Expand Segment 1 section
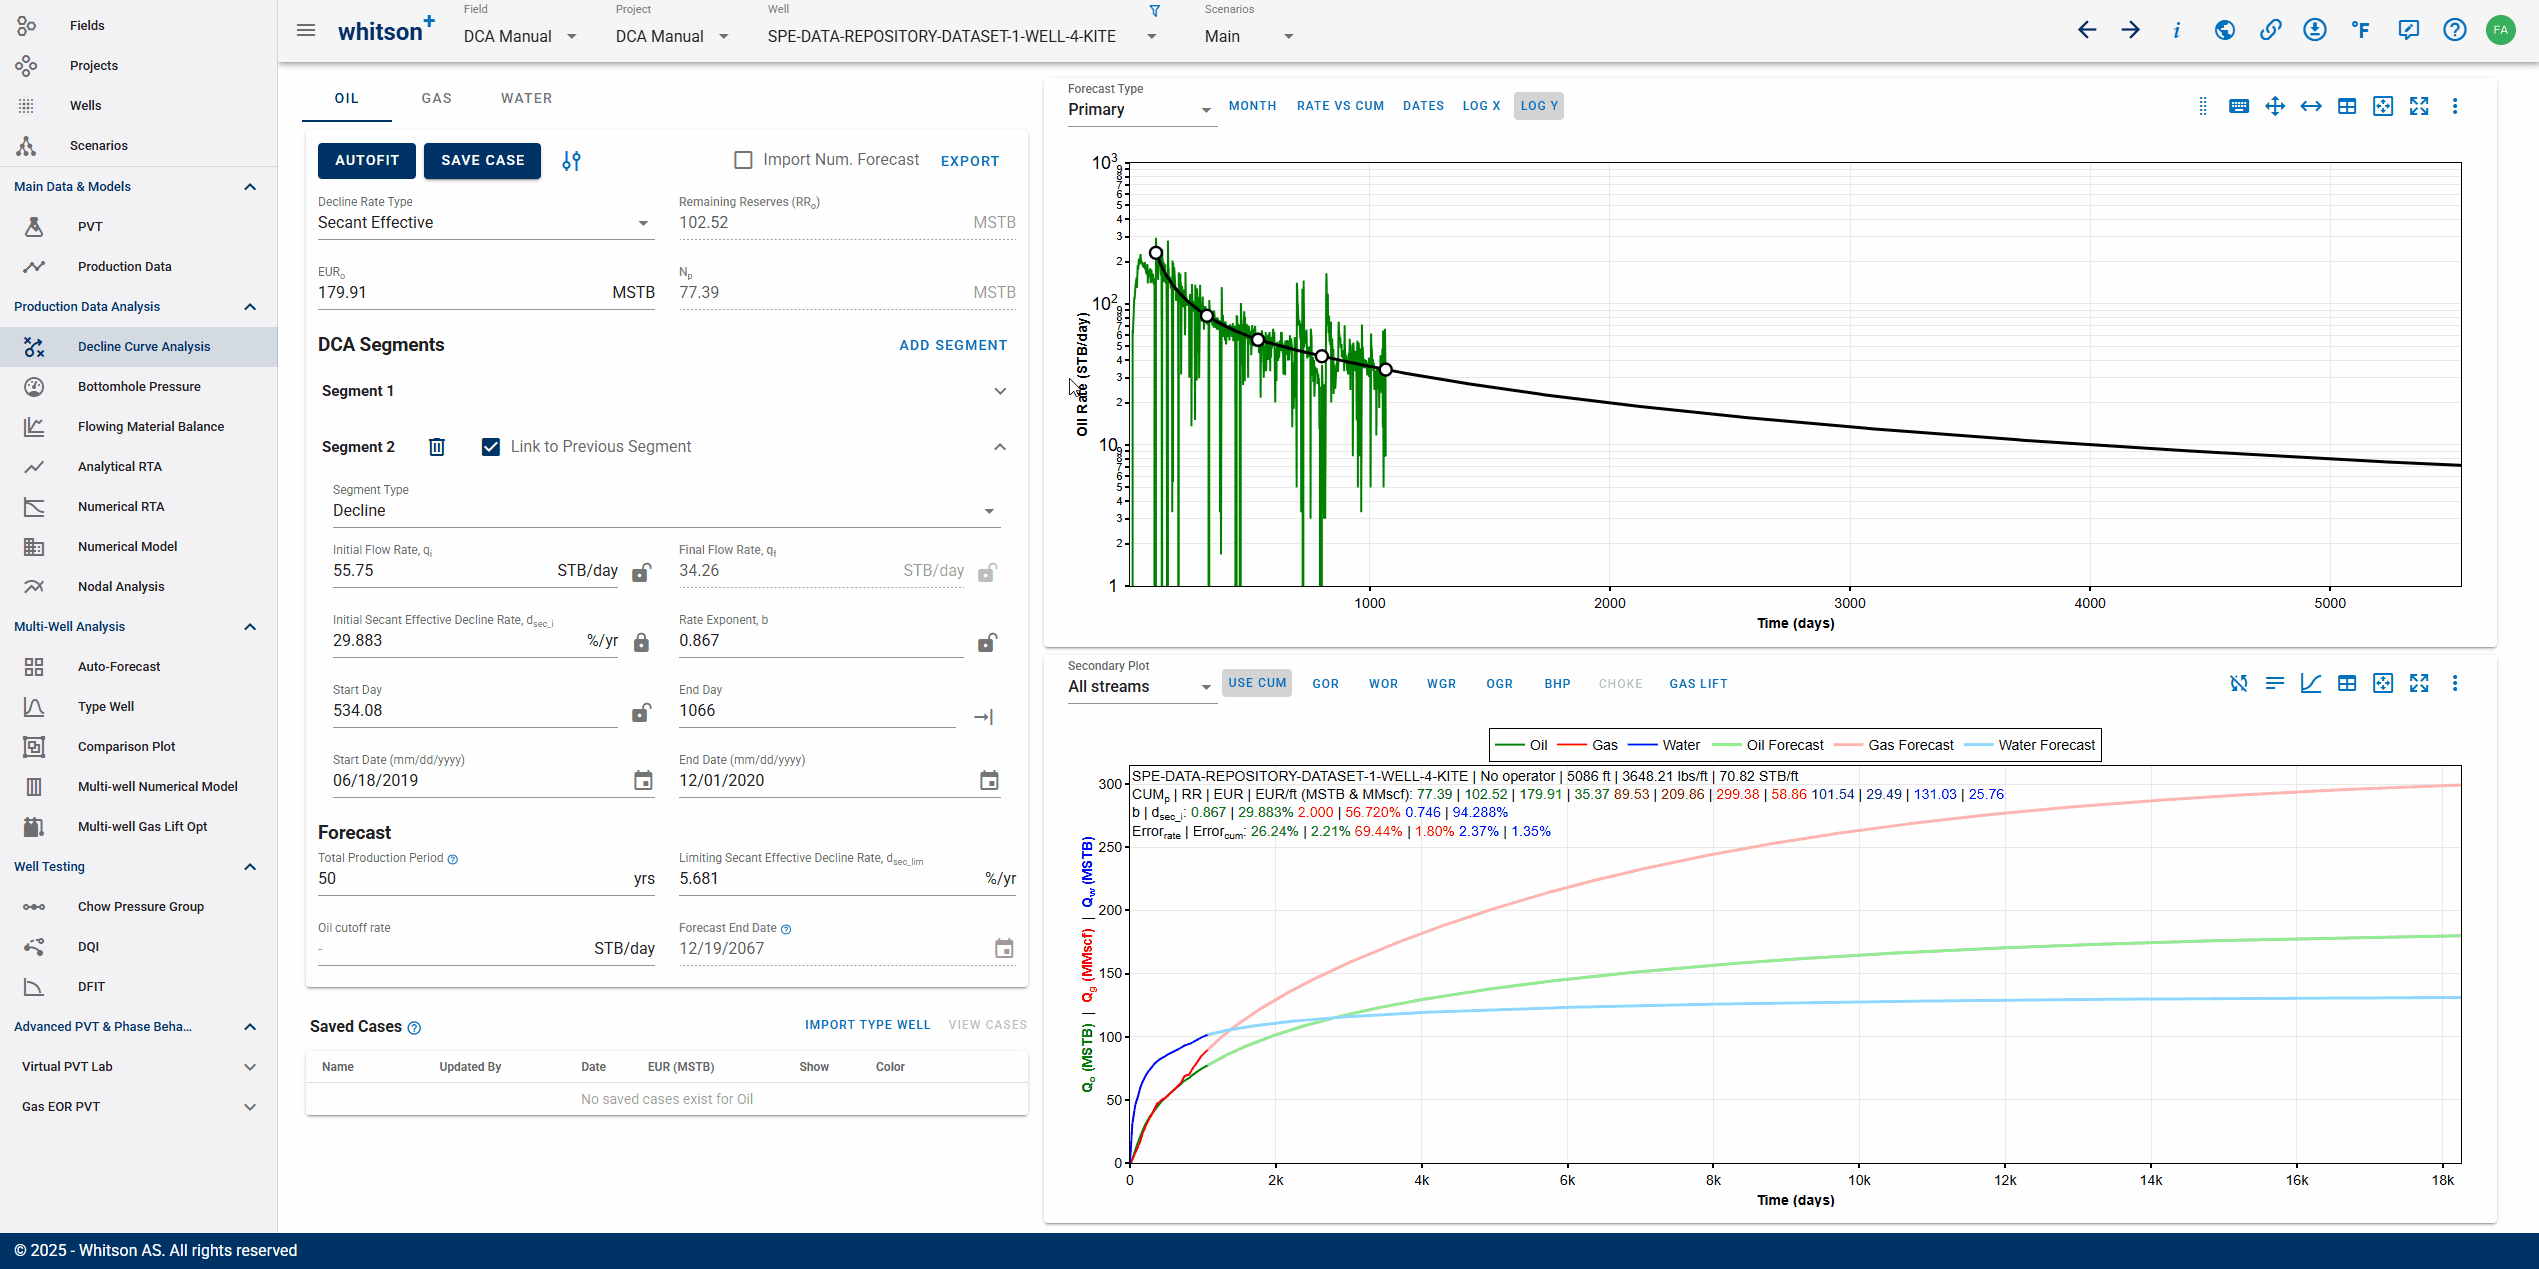The image size is (2539, 1269). (664, 391)
